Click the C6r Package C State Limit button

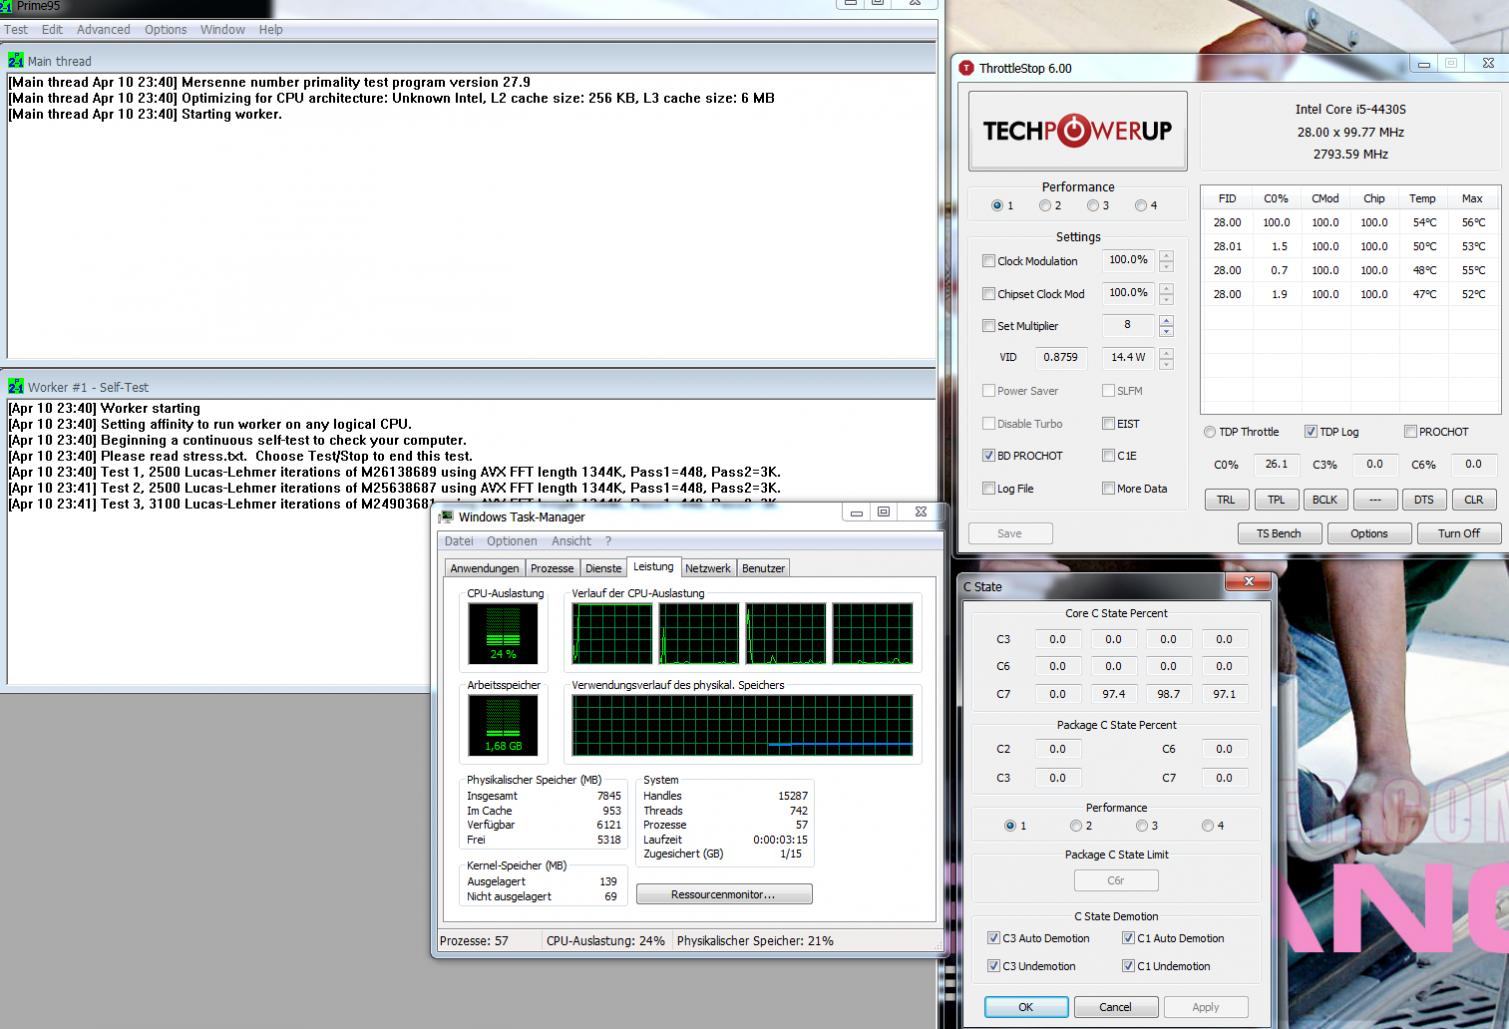[1116, 880]
